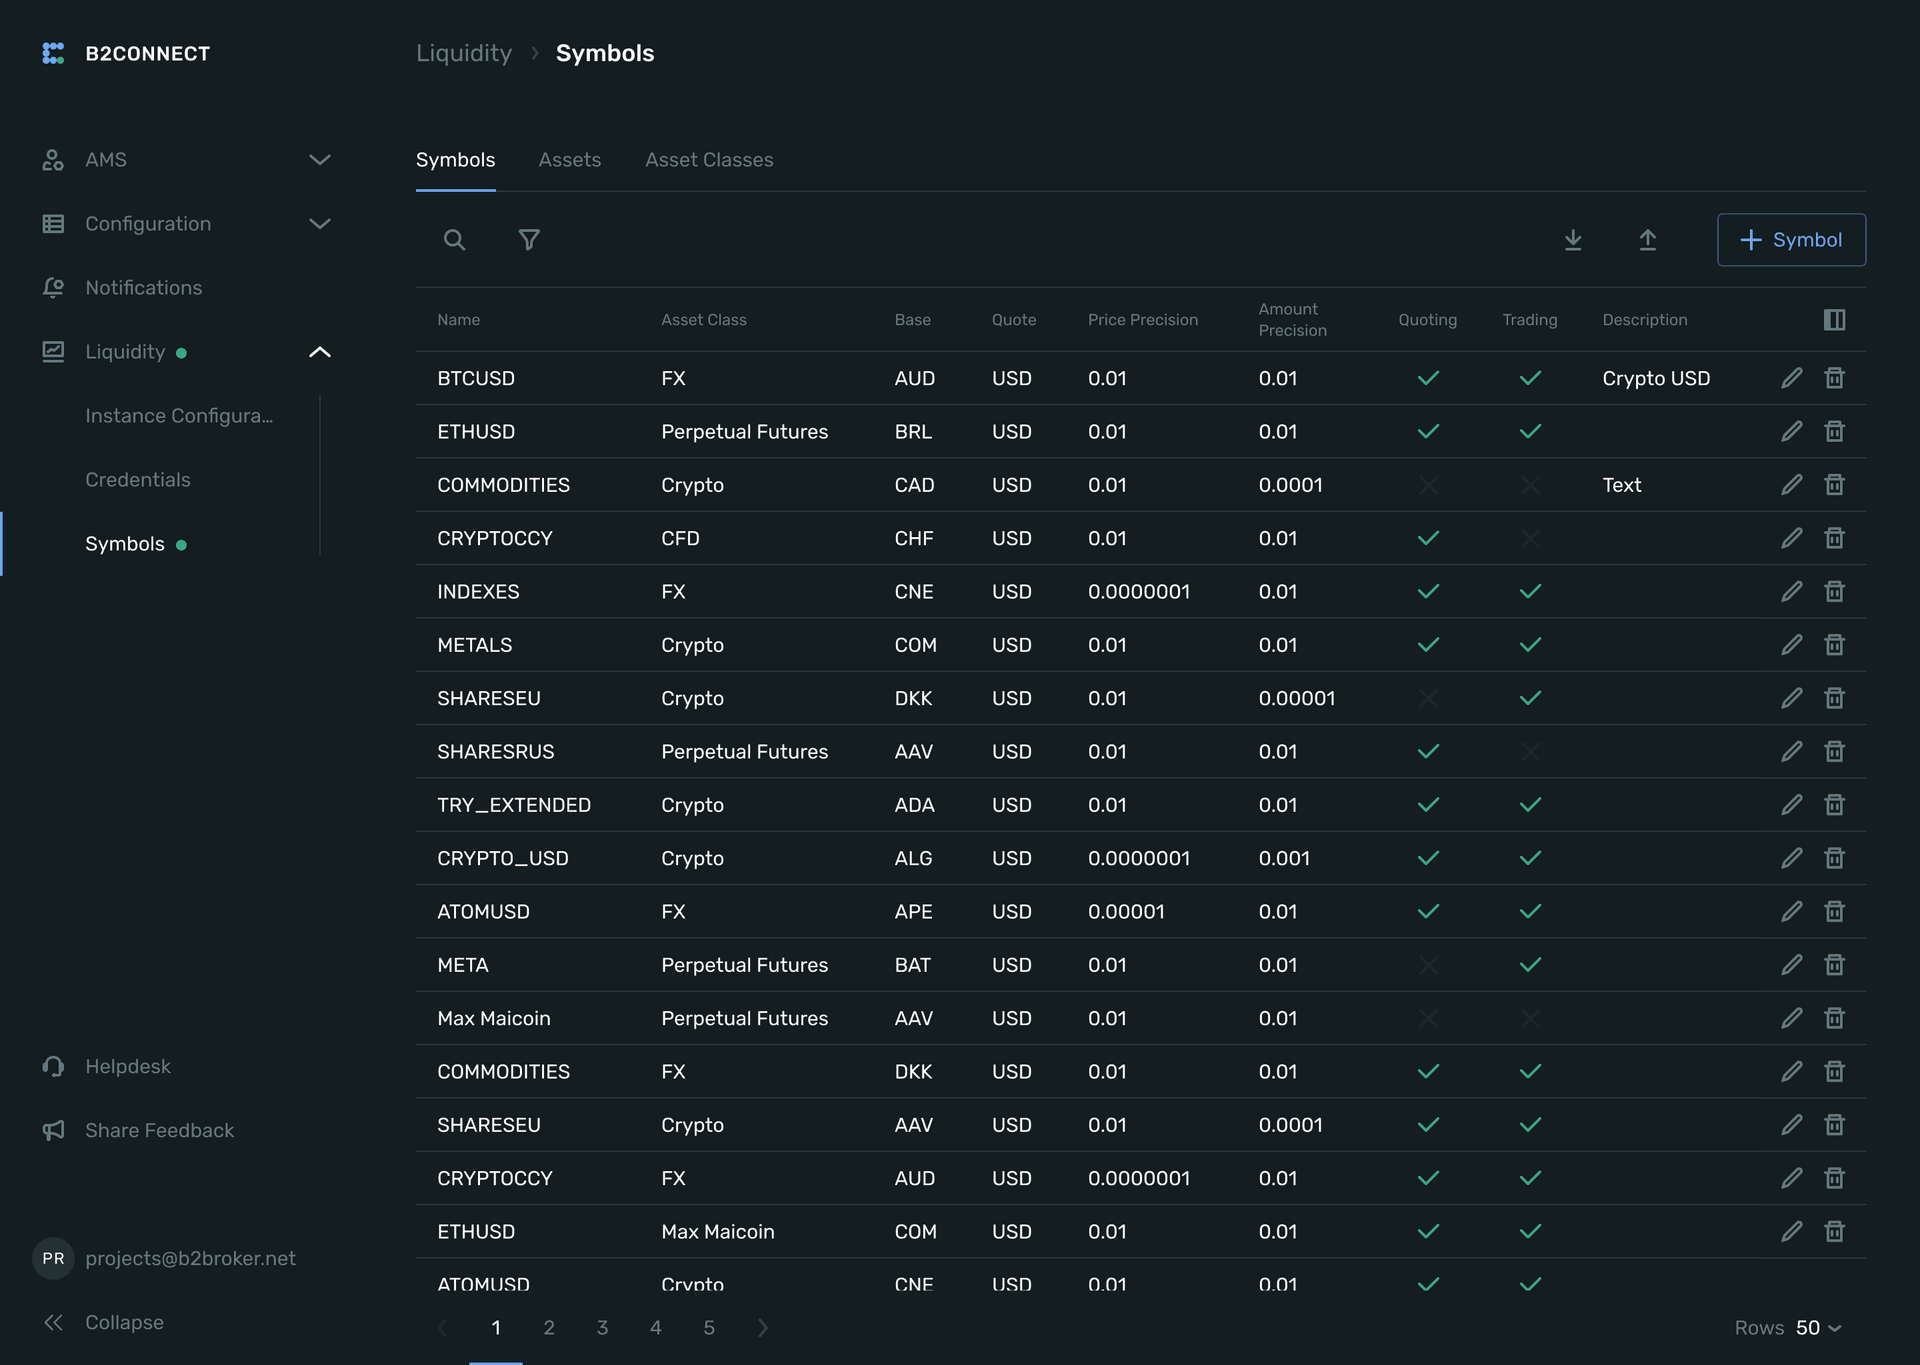Expand the Configuration sidebar menu
1920x1365 pixels.
pyautogui.click(x=319, y=224)
